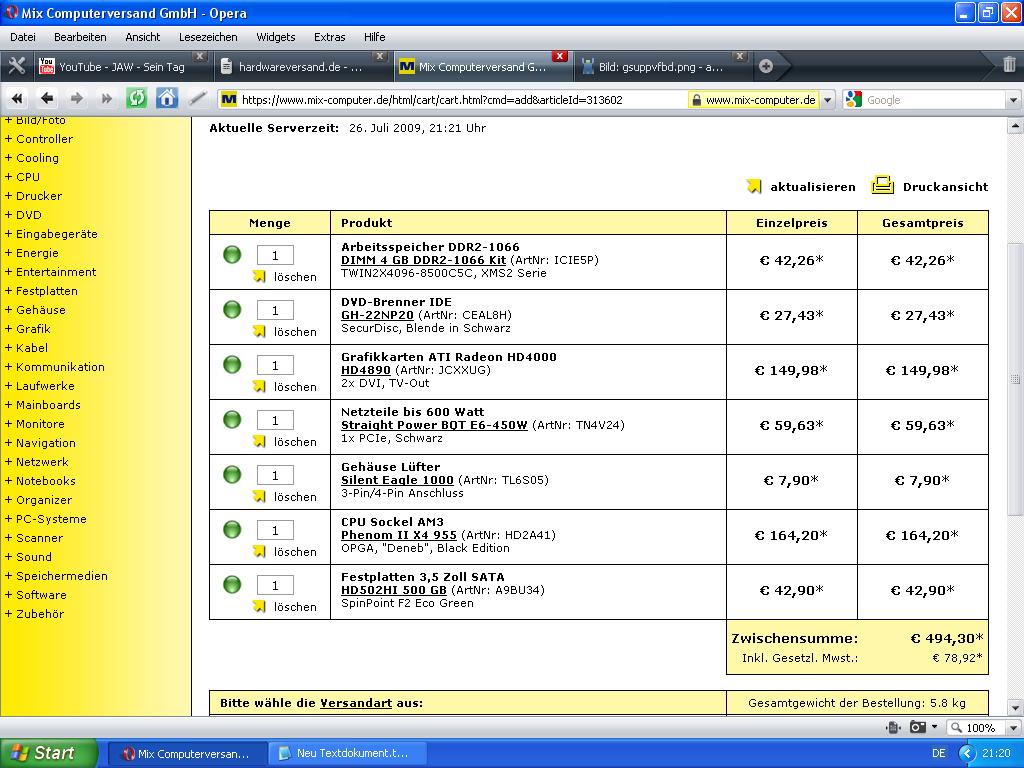The height and width of the screenshot is (768, 1024).
Task: Open the Windows Start button
Action: [48, 753]
